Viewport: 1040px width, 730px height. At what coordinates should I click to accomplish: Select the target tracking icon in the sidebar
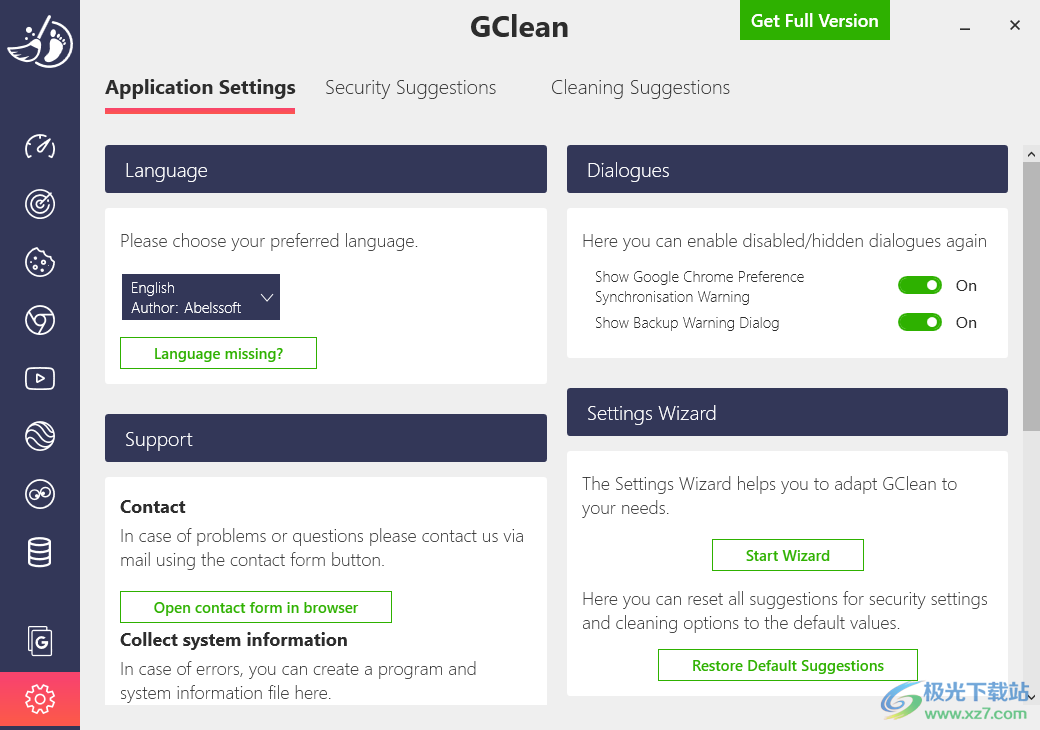click(x=40, y=204)
